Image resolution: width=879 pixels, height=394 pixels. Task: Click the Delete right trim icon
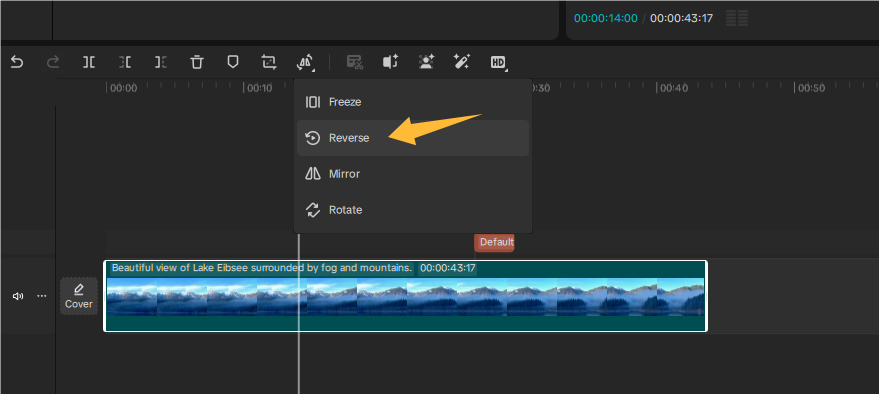[161, 62]
